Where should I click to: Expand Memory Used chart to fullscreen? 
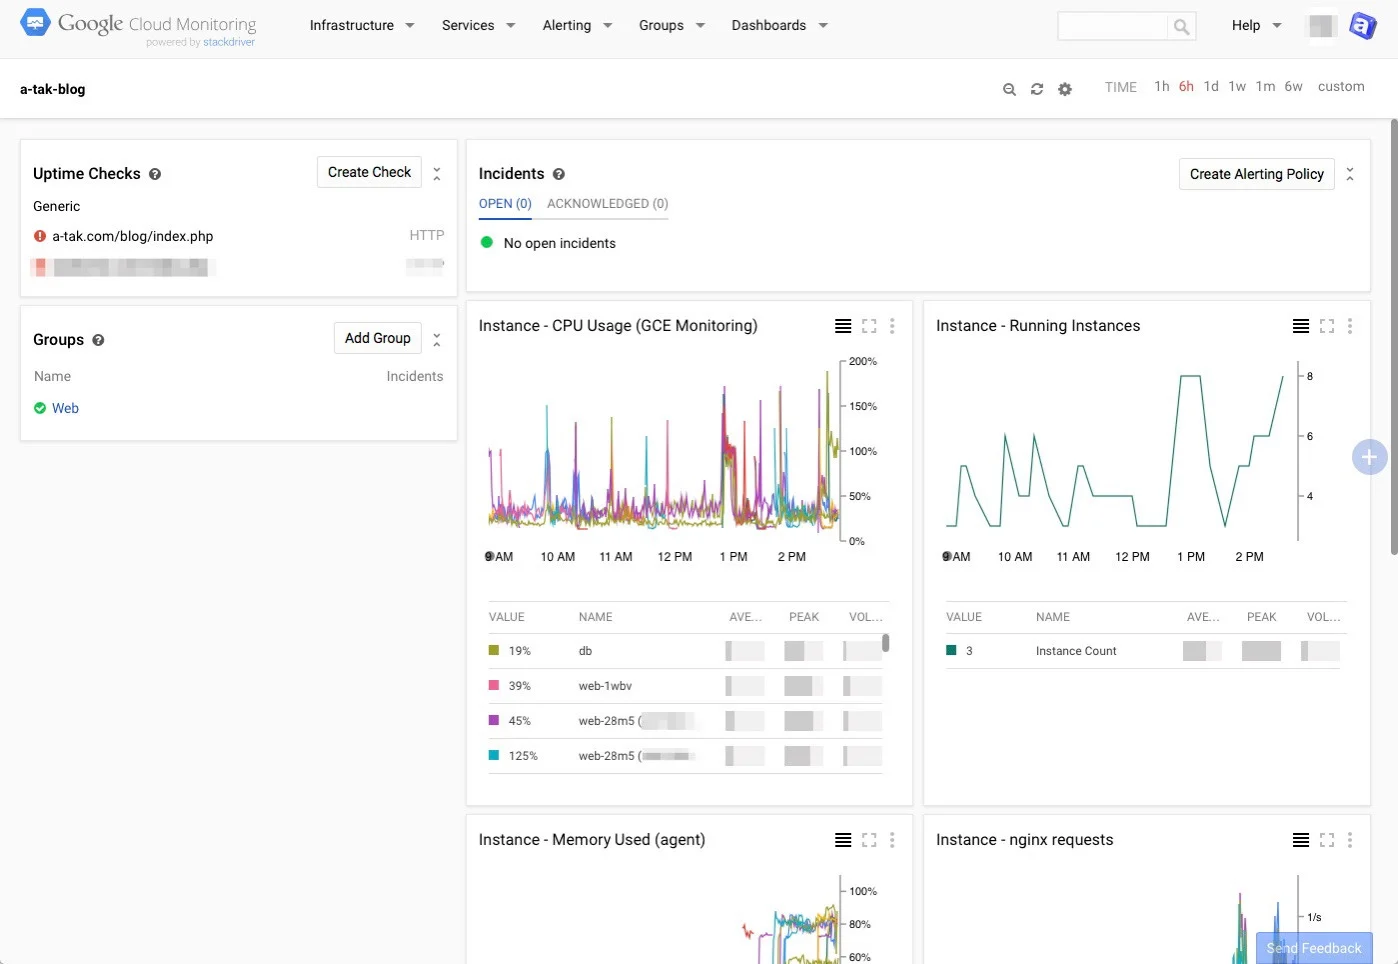coord(869,840)
